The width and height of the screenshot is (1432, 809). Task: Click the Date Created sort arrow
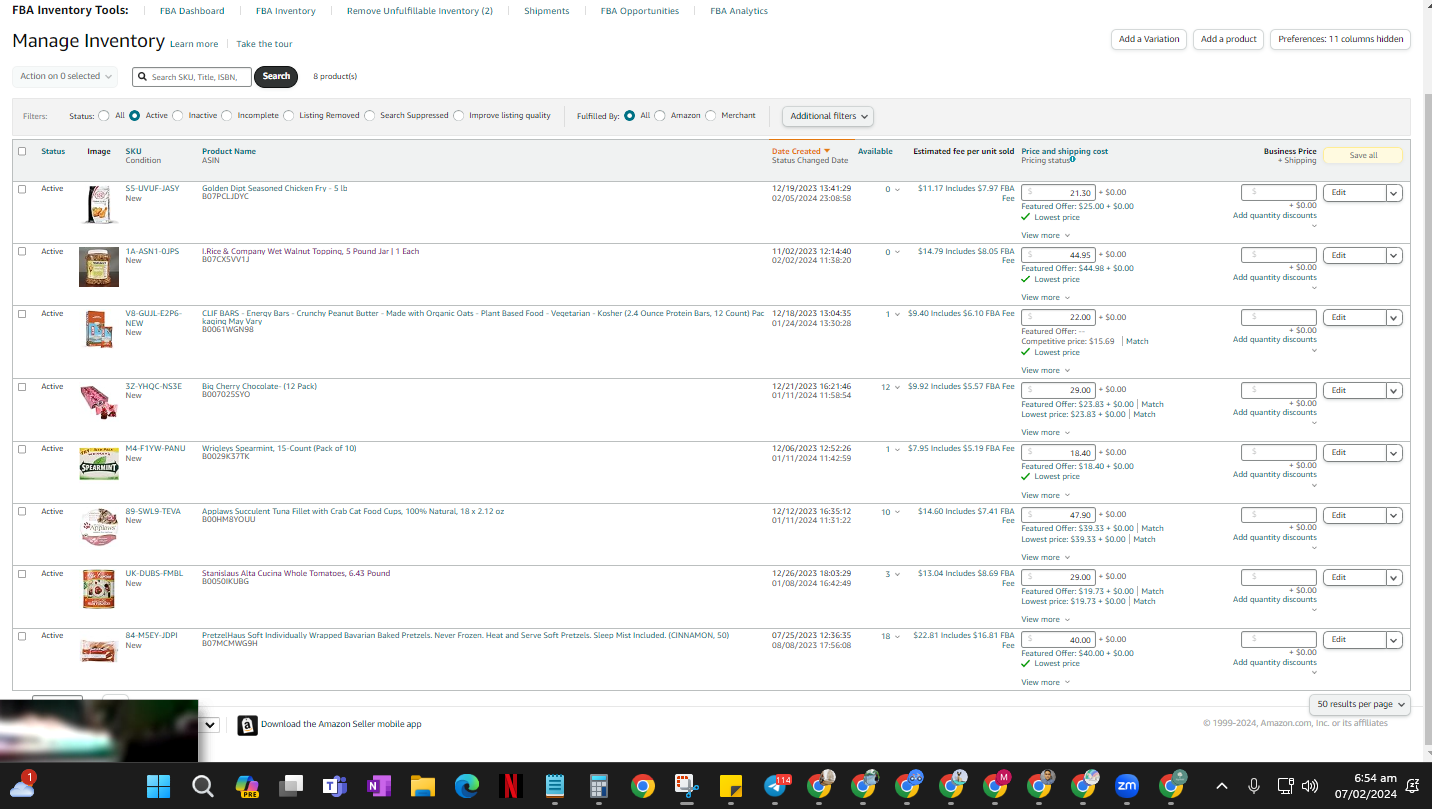pos(827,151)
